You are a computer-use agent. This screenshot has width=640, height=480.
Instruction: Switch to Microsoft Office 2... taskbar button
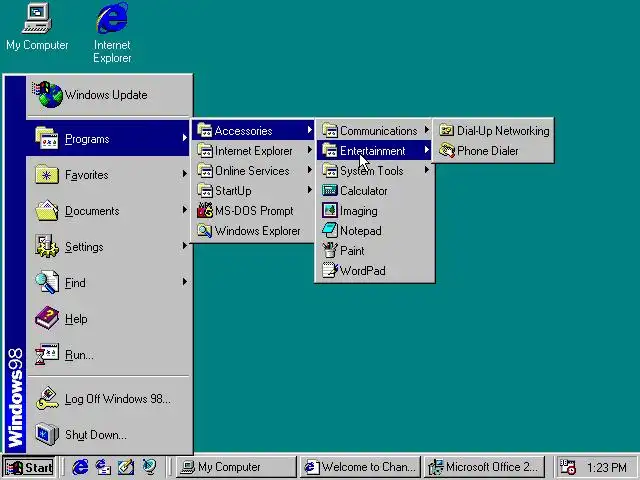click(484, 467)
